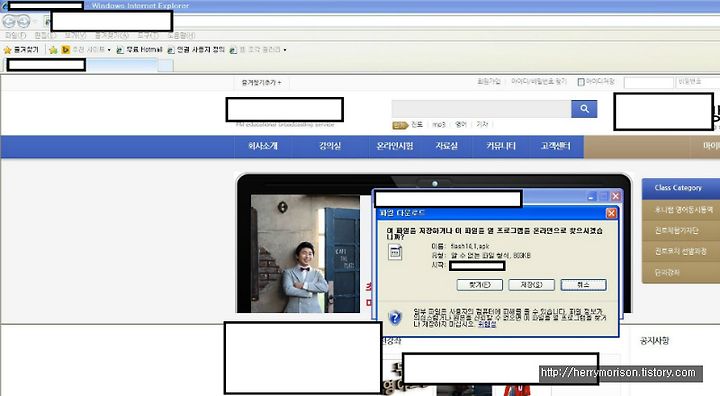720x396 pixels.
Task: Open the 자료실 navigation item
Action: pos(446,146)
